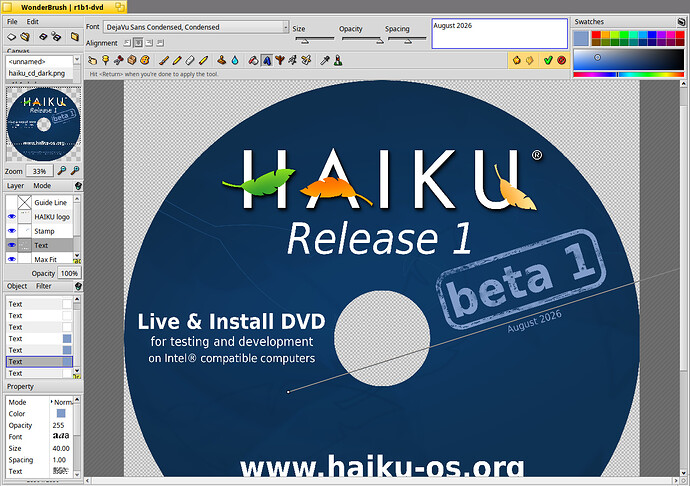Zoom in with right magnifier icon
690x486 pixels.
pos(75,170)
